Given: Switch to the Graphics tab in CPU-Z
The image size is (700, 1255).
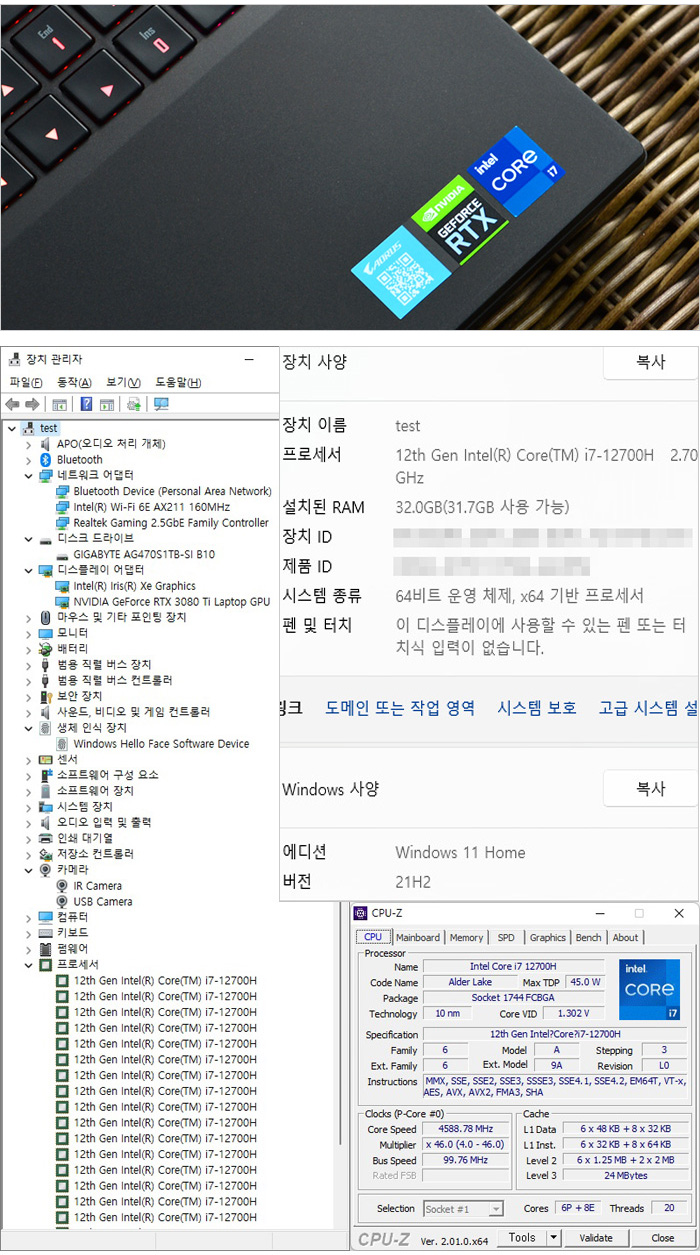Looking at the screenshot, I should [x=547, y=938].
